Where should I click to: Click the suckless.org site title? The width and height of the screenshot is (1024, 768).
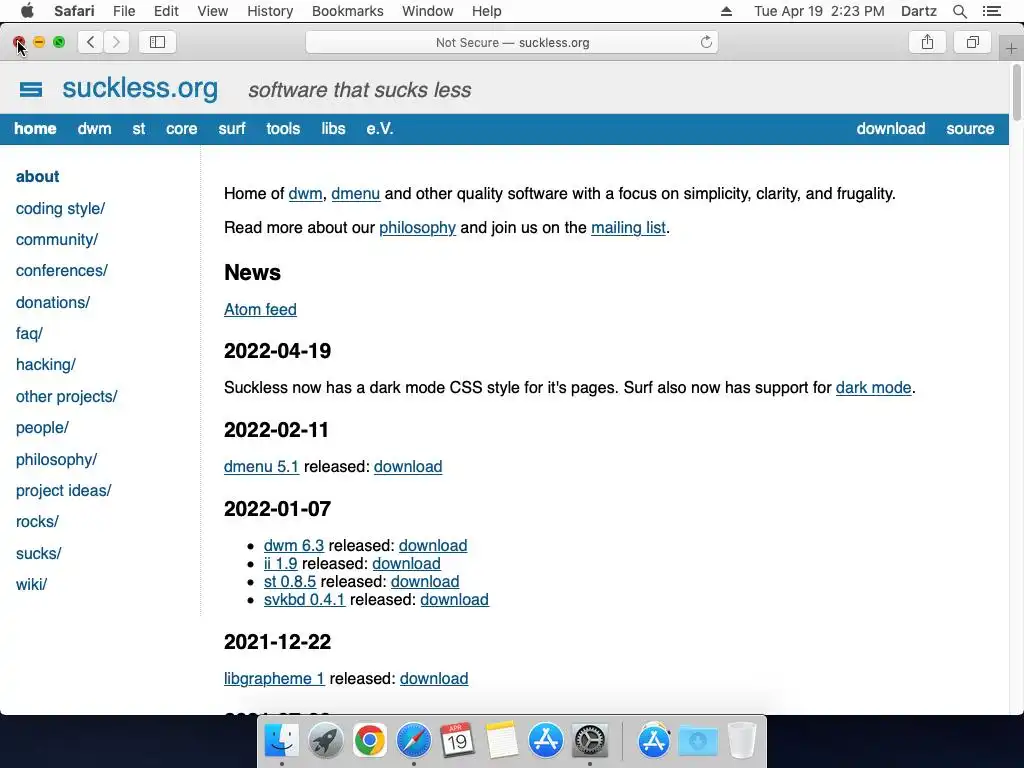pos(140,88)
